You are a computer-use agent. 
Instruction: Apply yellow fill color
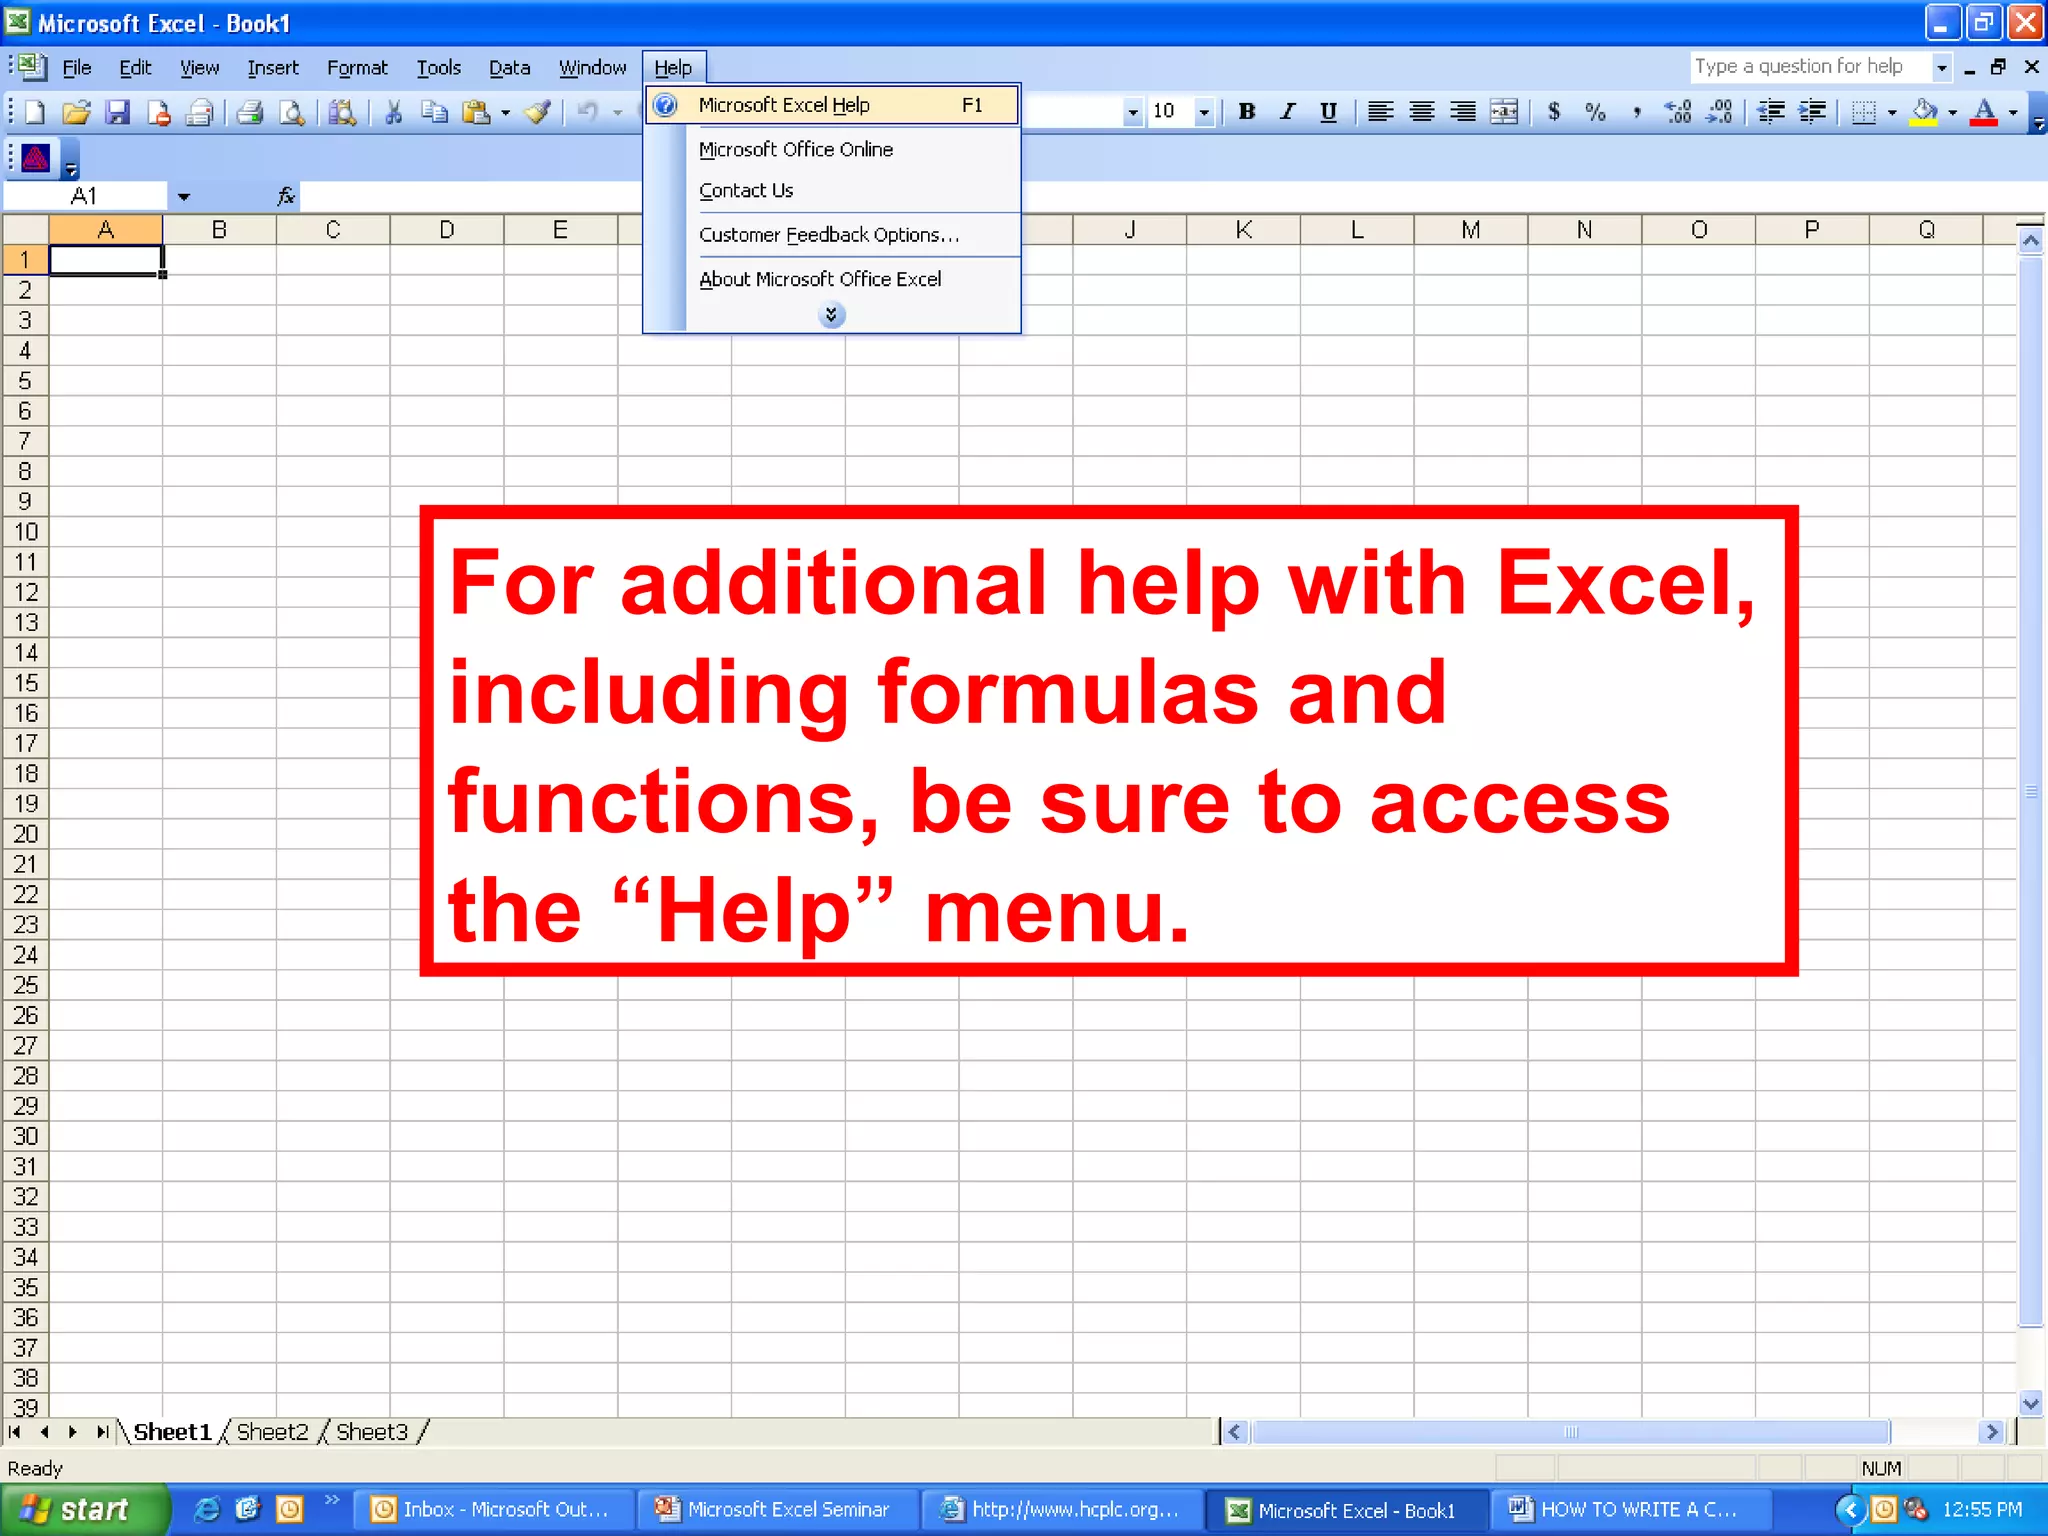point(1924,112)
